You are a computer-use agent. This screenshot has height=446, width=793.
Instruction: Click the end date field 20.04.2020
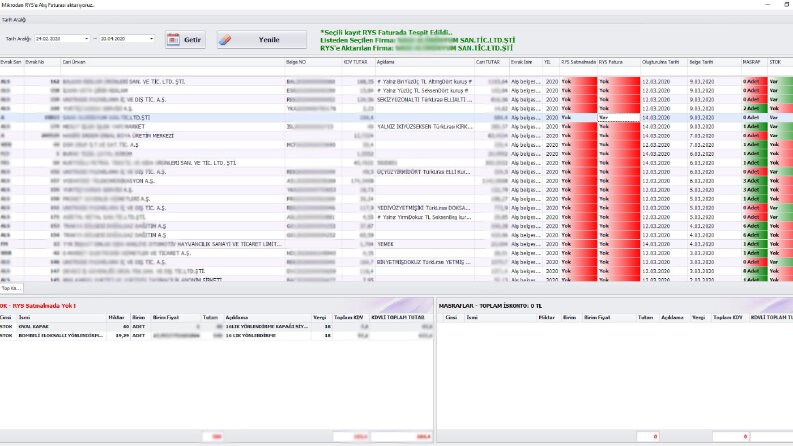123,38
